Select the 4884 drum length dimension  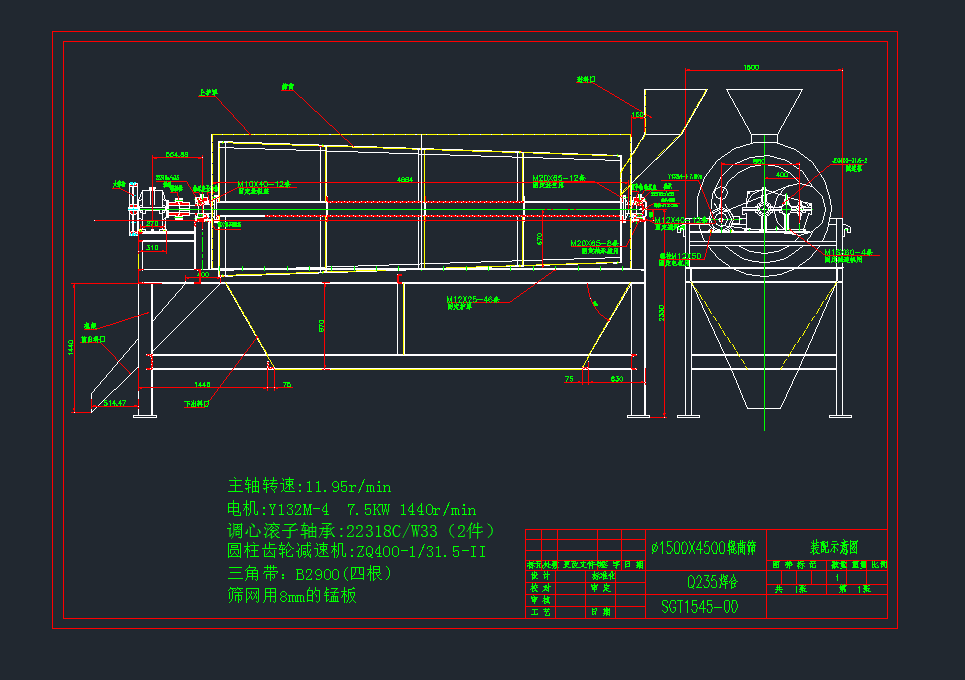[405, 180]
